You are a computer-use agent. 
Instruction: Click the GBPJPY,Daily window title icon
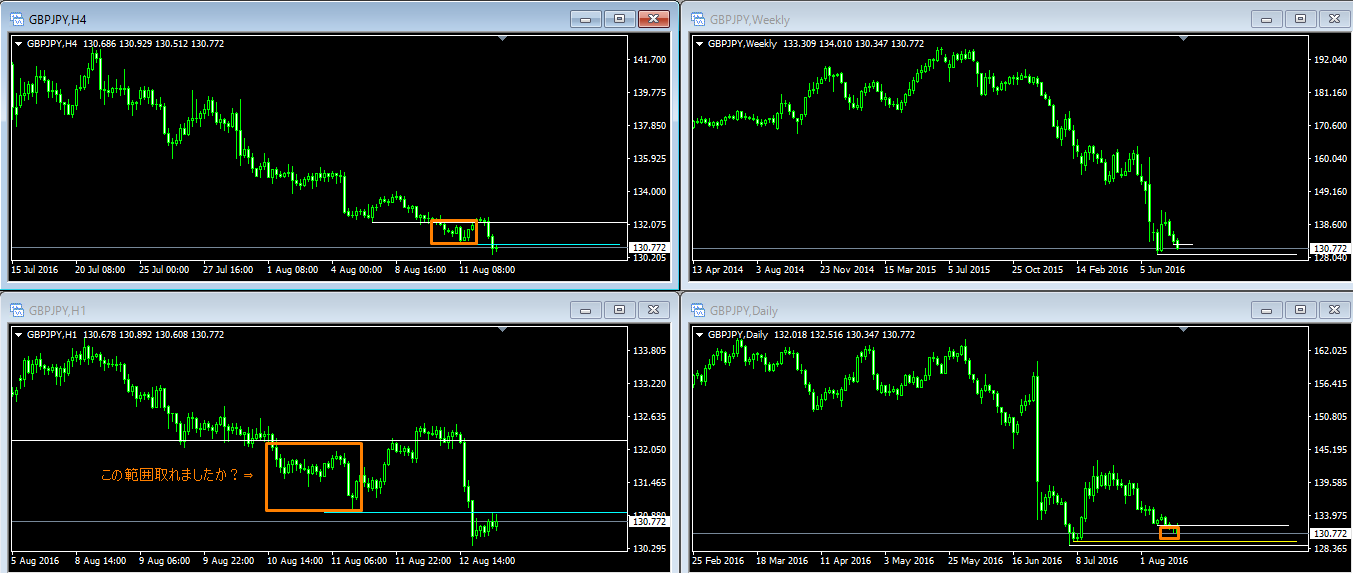pyautogui.click(x=696, y=310)
